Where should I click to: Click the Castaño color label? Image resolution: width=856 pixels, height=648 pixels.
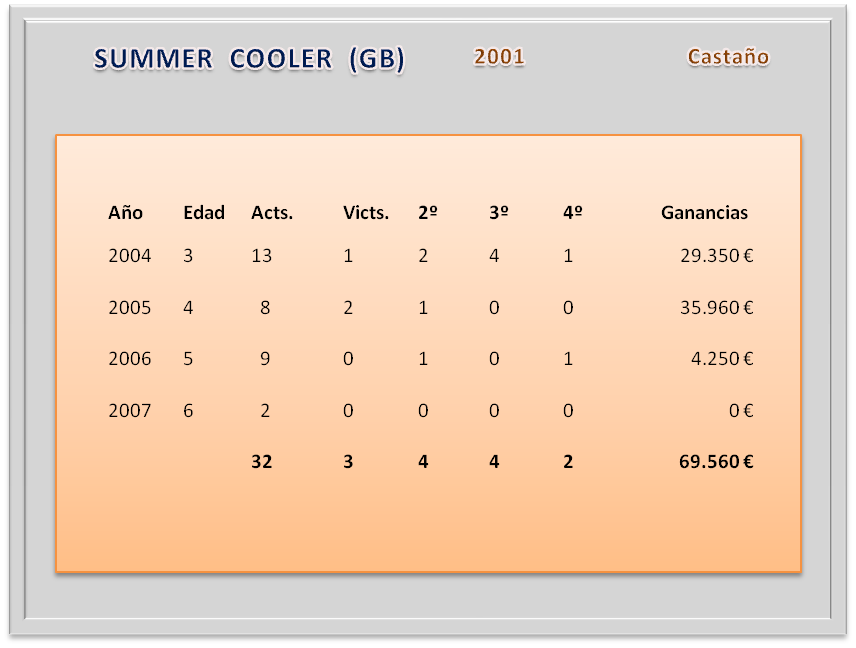click(x=728, y=57)
